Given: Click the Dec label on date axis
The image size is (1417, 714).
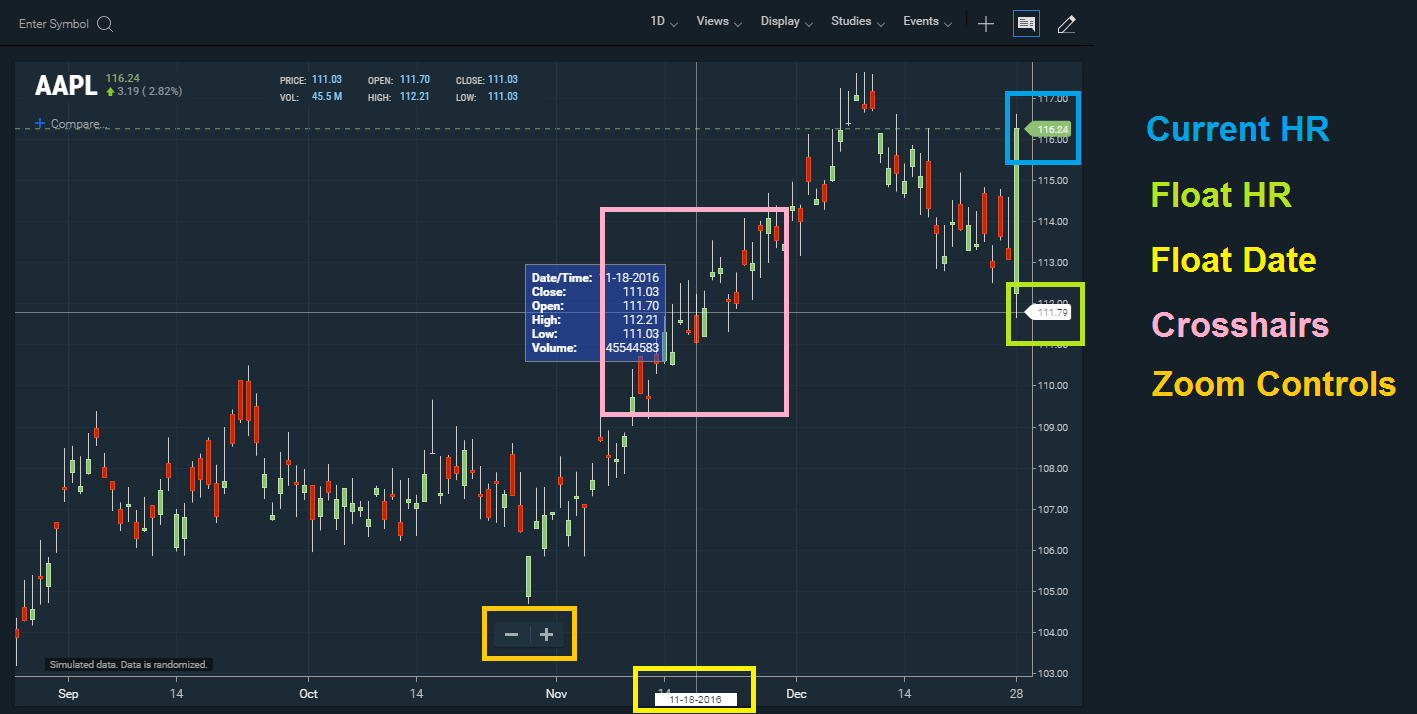Looking at the screenshot, I should 796,693.
